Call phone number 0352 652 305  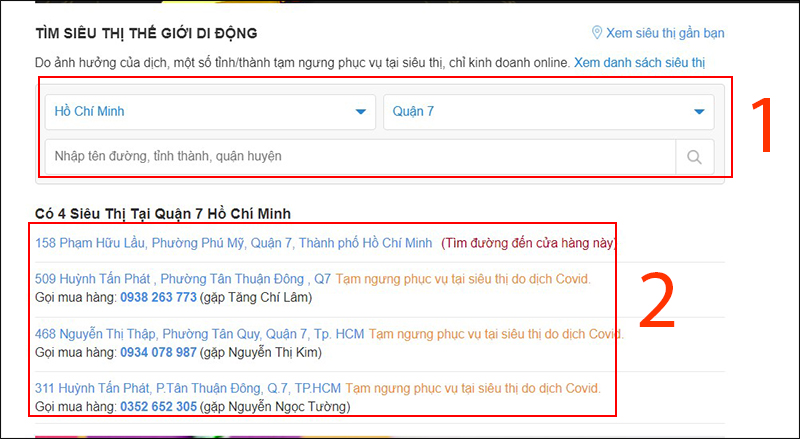click(158, 407)
